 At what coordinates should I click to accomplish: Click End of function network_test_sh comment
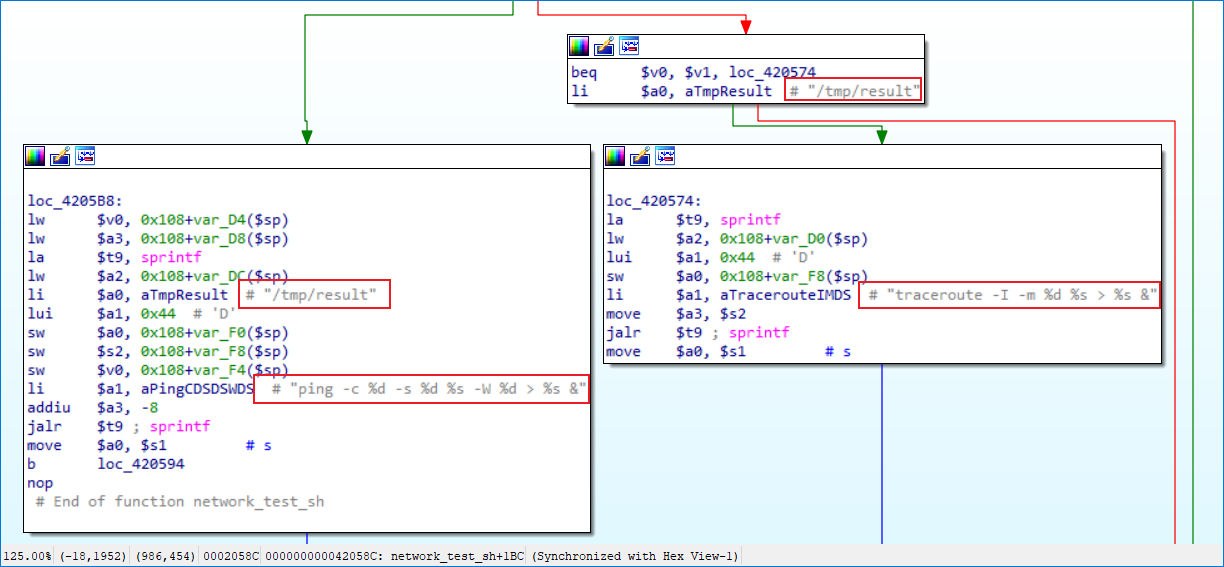click(x=180, y=501)
